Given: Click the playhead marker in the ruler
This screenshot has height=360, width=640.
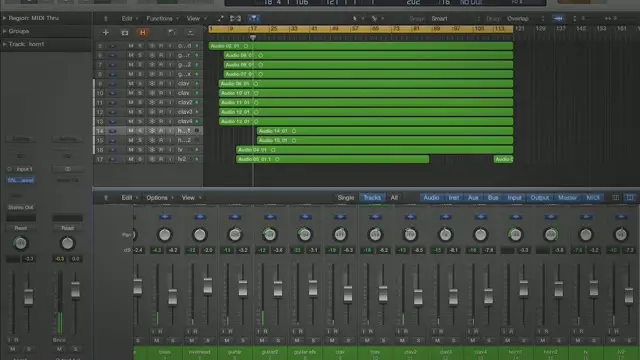Looking at the screenshot, I should point(253,38).
